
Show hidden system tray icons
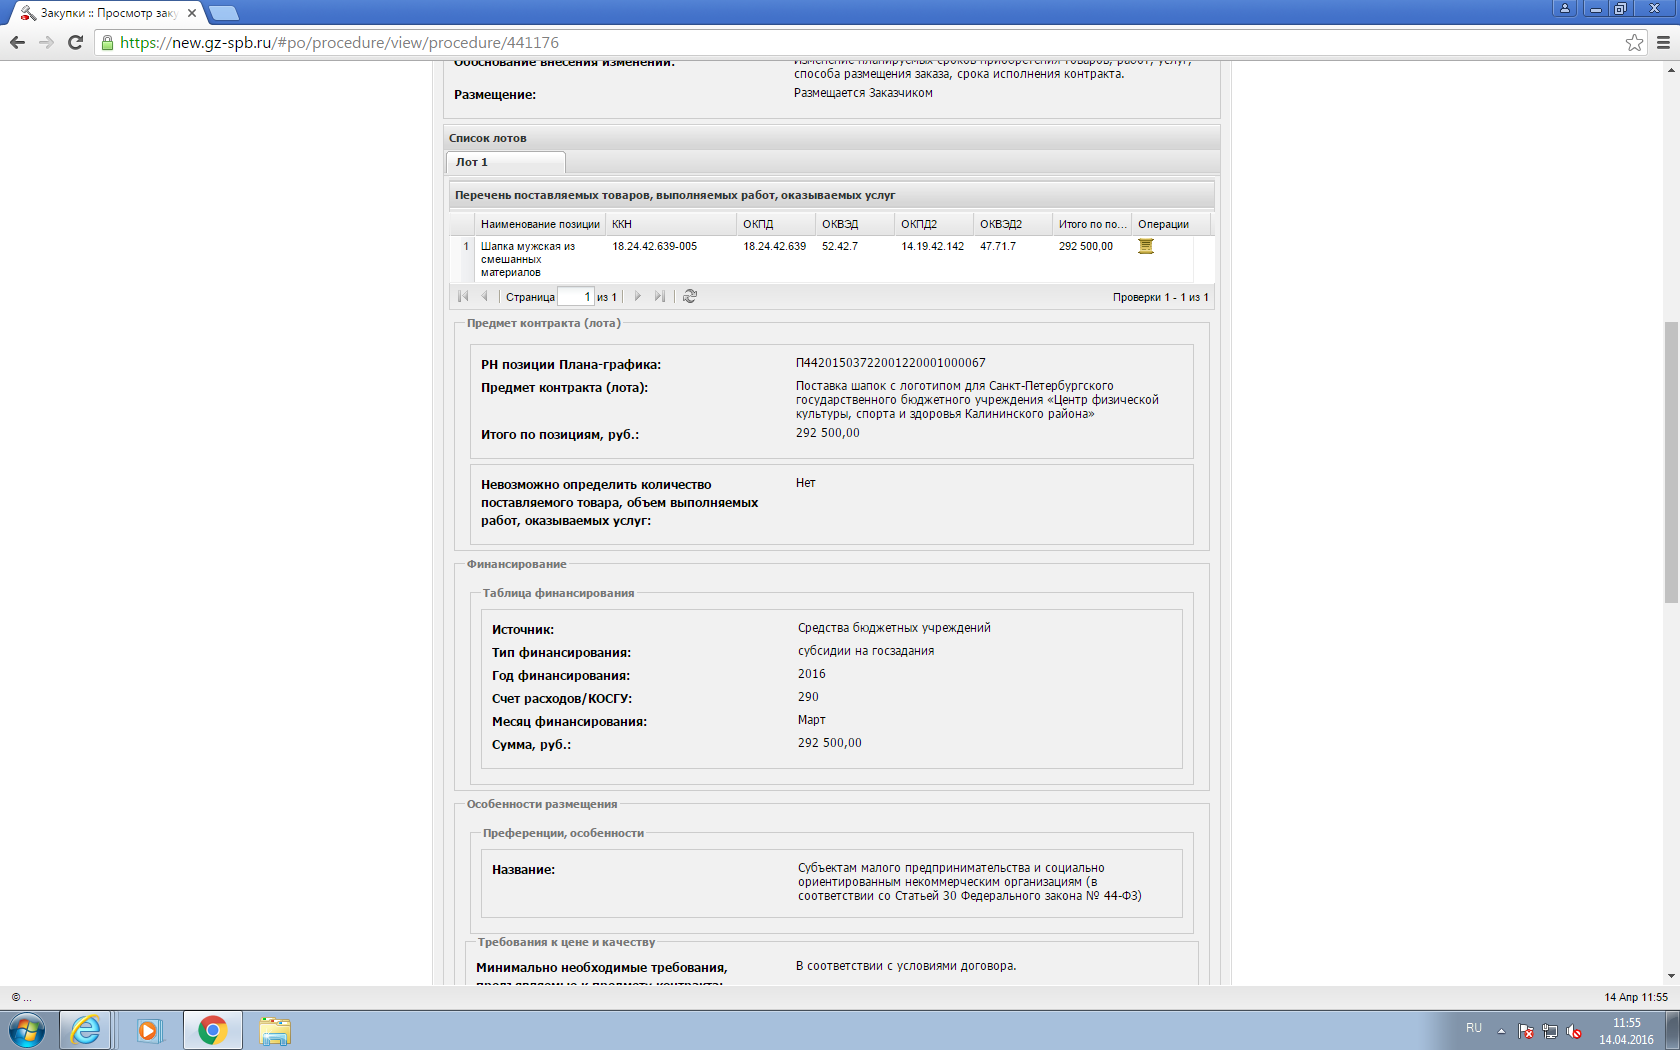pos(1501,1031)
